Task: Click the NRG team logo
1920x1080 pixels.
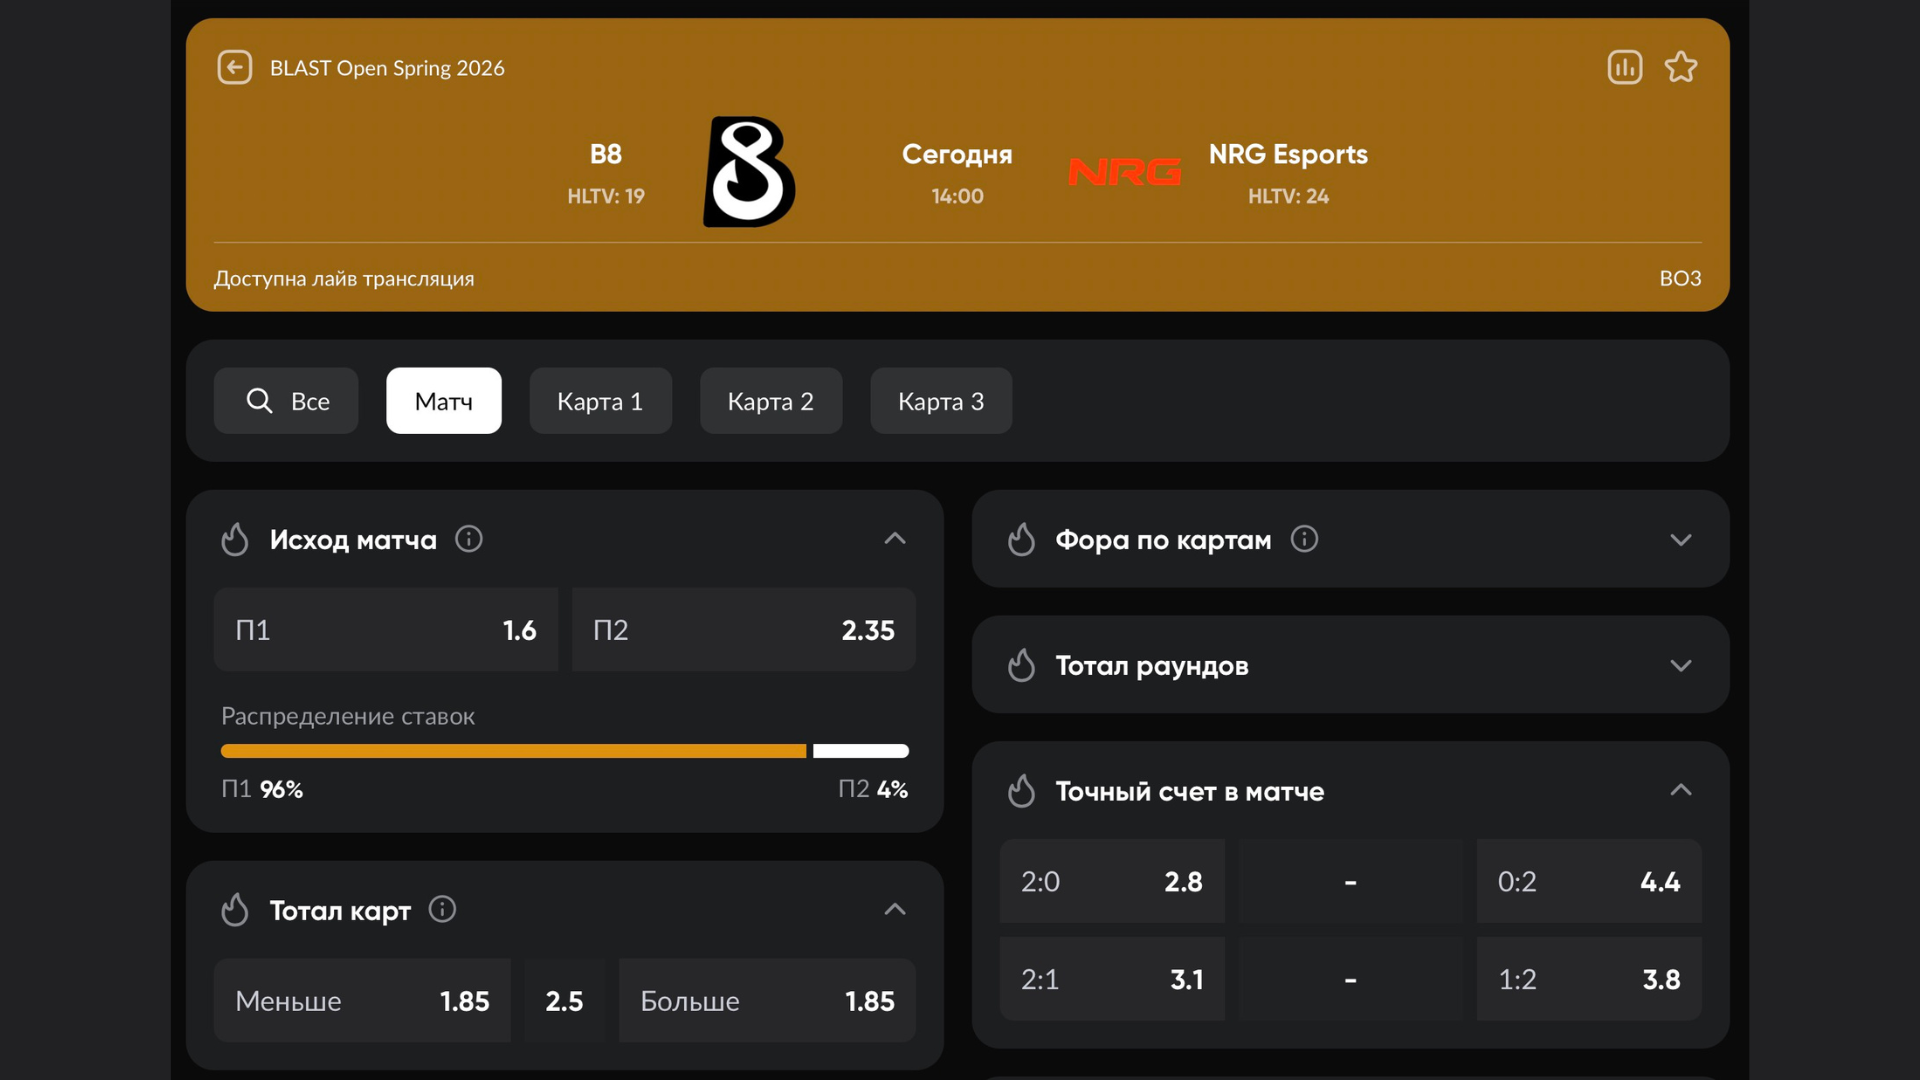Action: pyautogui.click(x=1124, y=172)
